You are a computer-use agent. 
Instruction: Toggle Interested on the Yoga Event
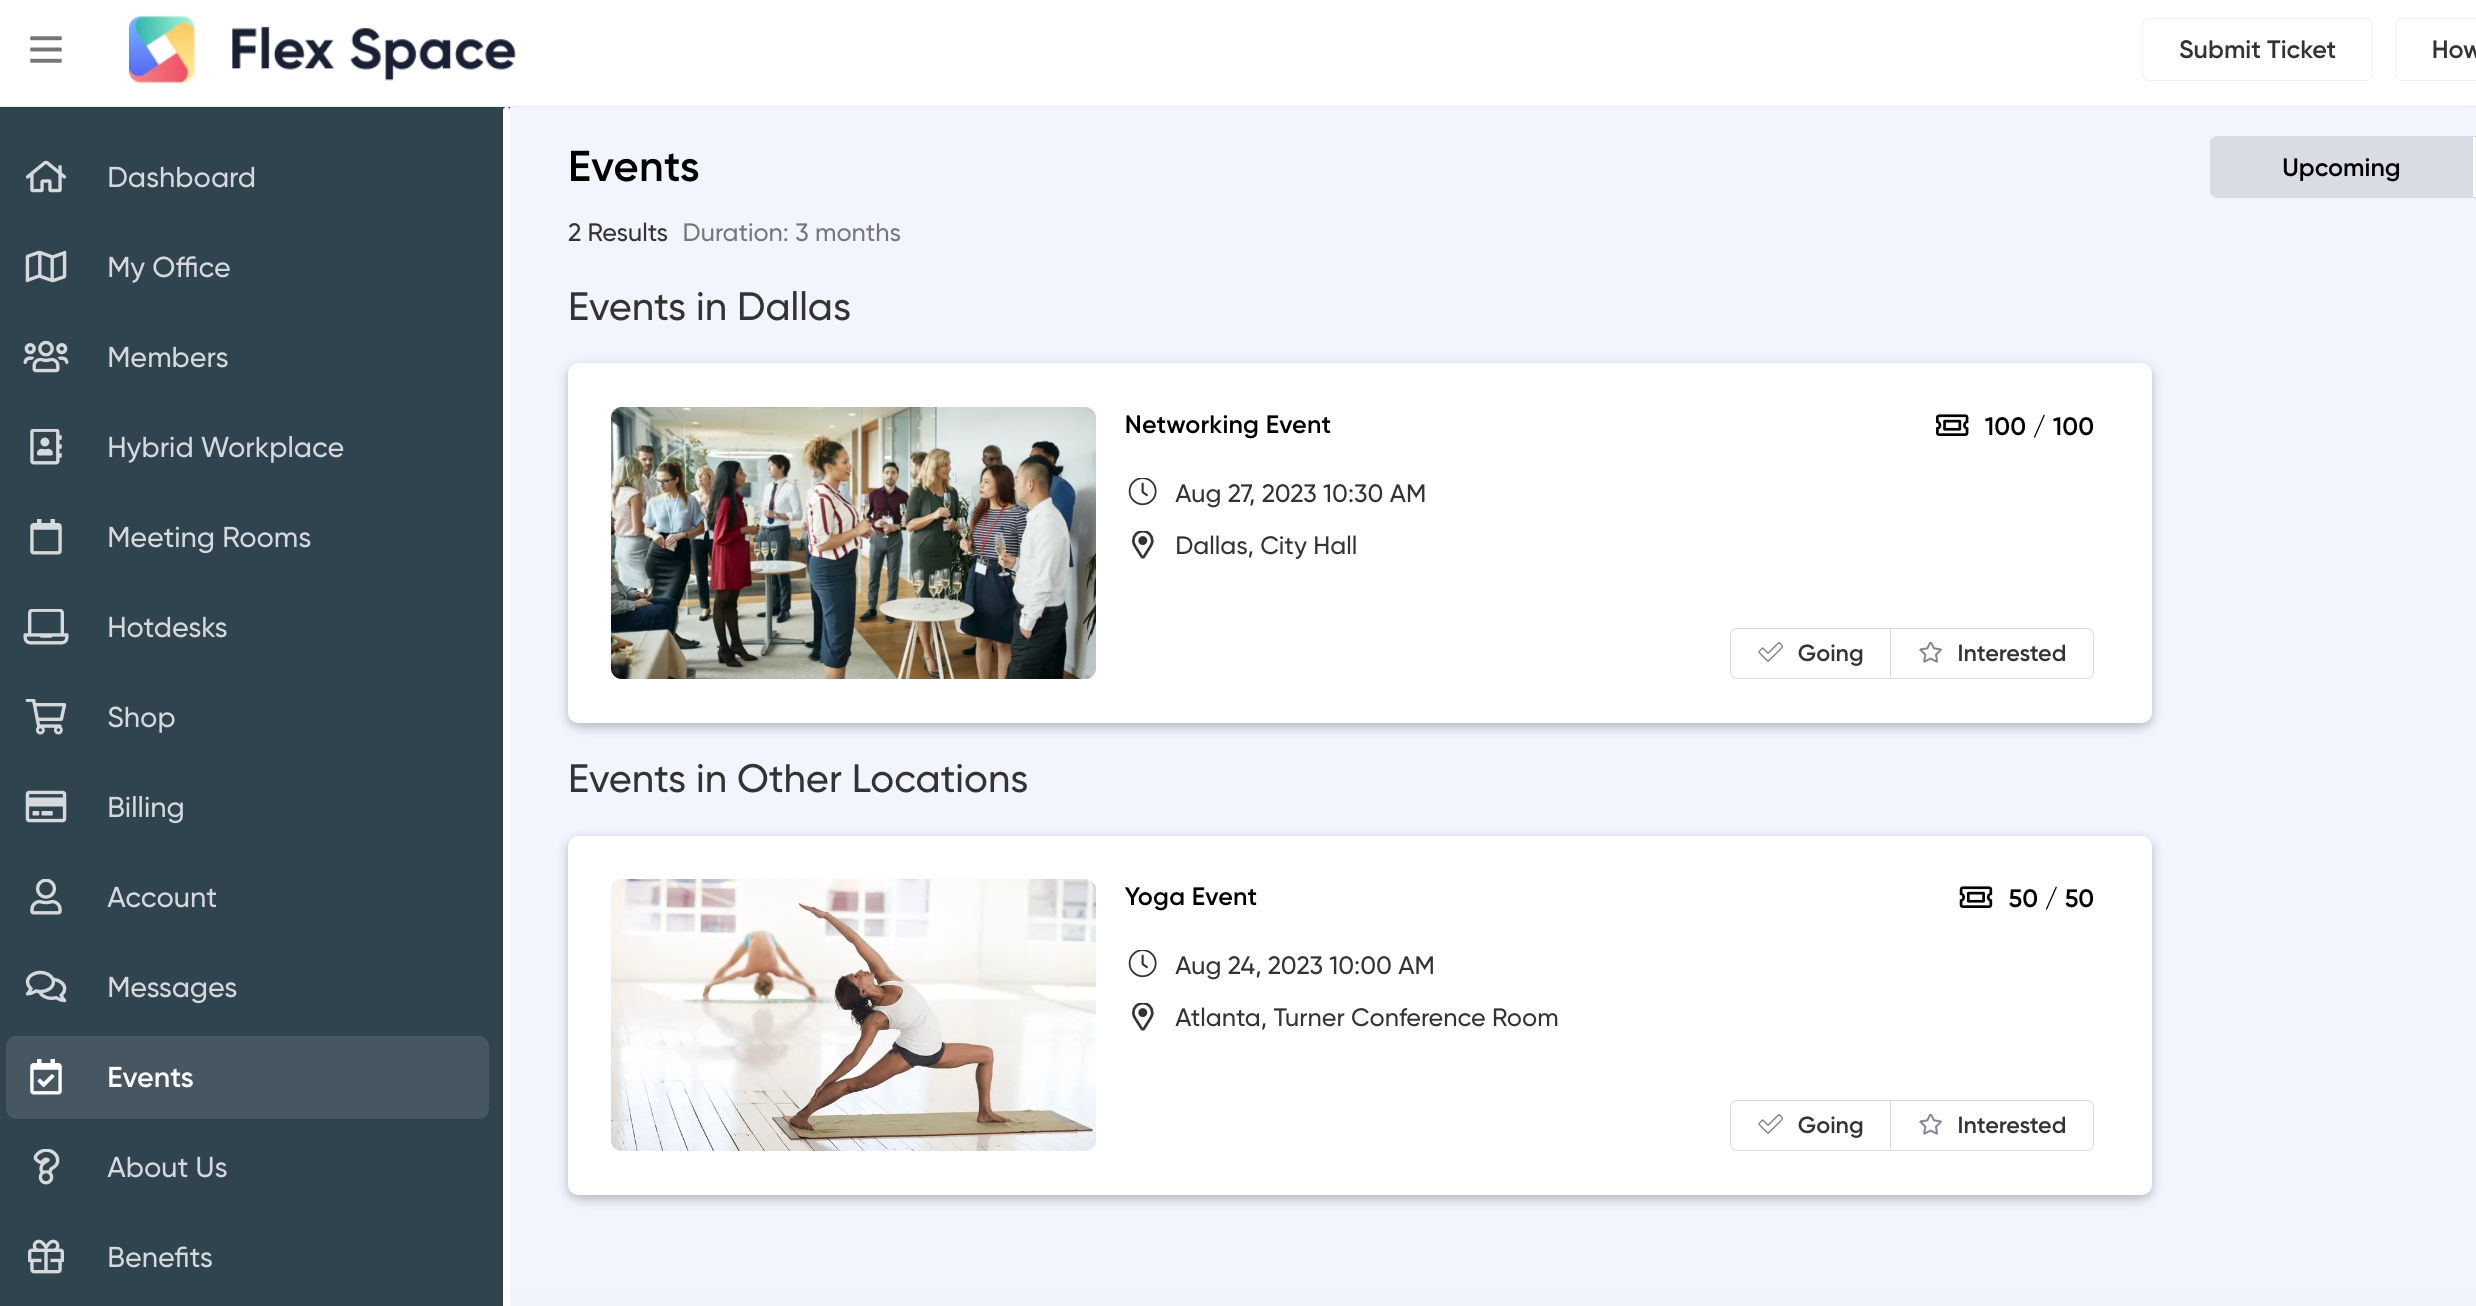[x=1992, y=1125]
